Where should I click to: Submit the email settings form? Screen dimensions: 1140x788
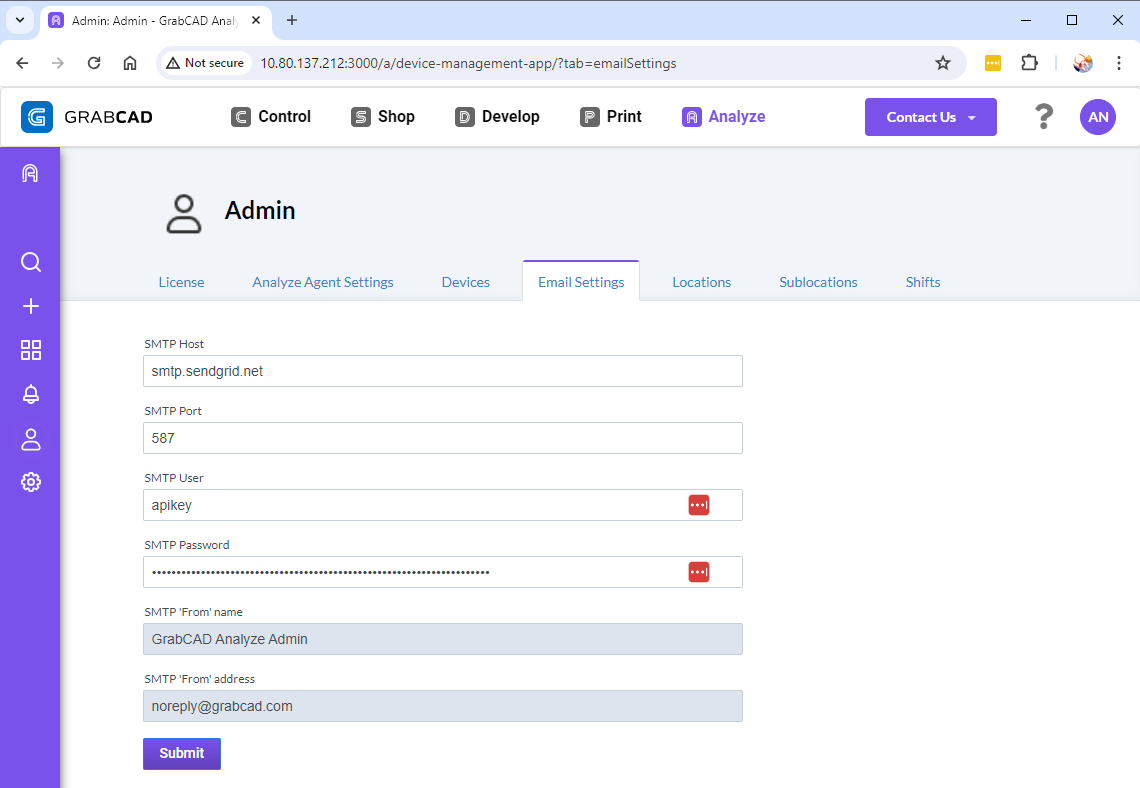(182, 753)
